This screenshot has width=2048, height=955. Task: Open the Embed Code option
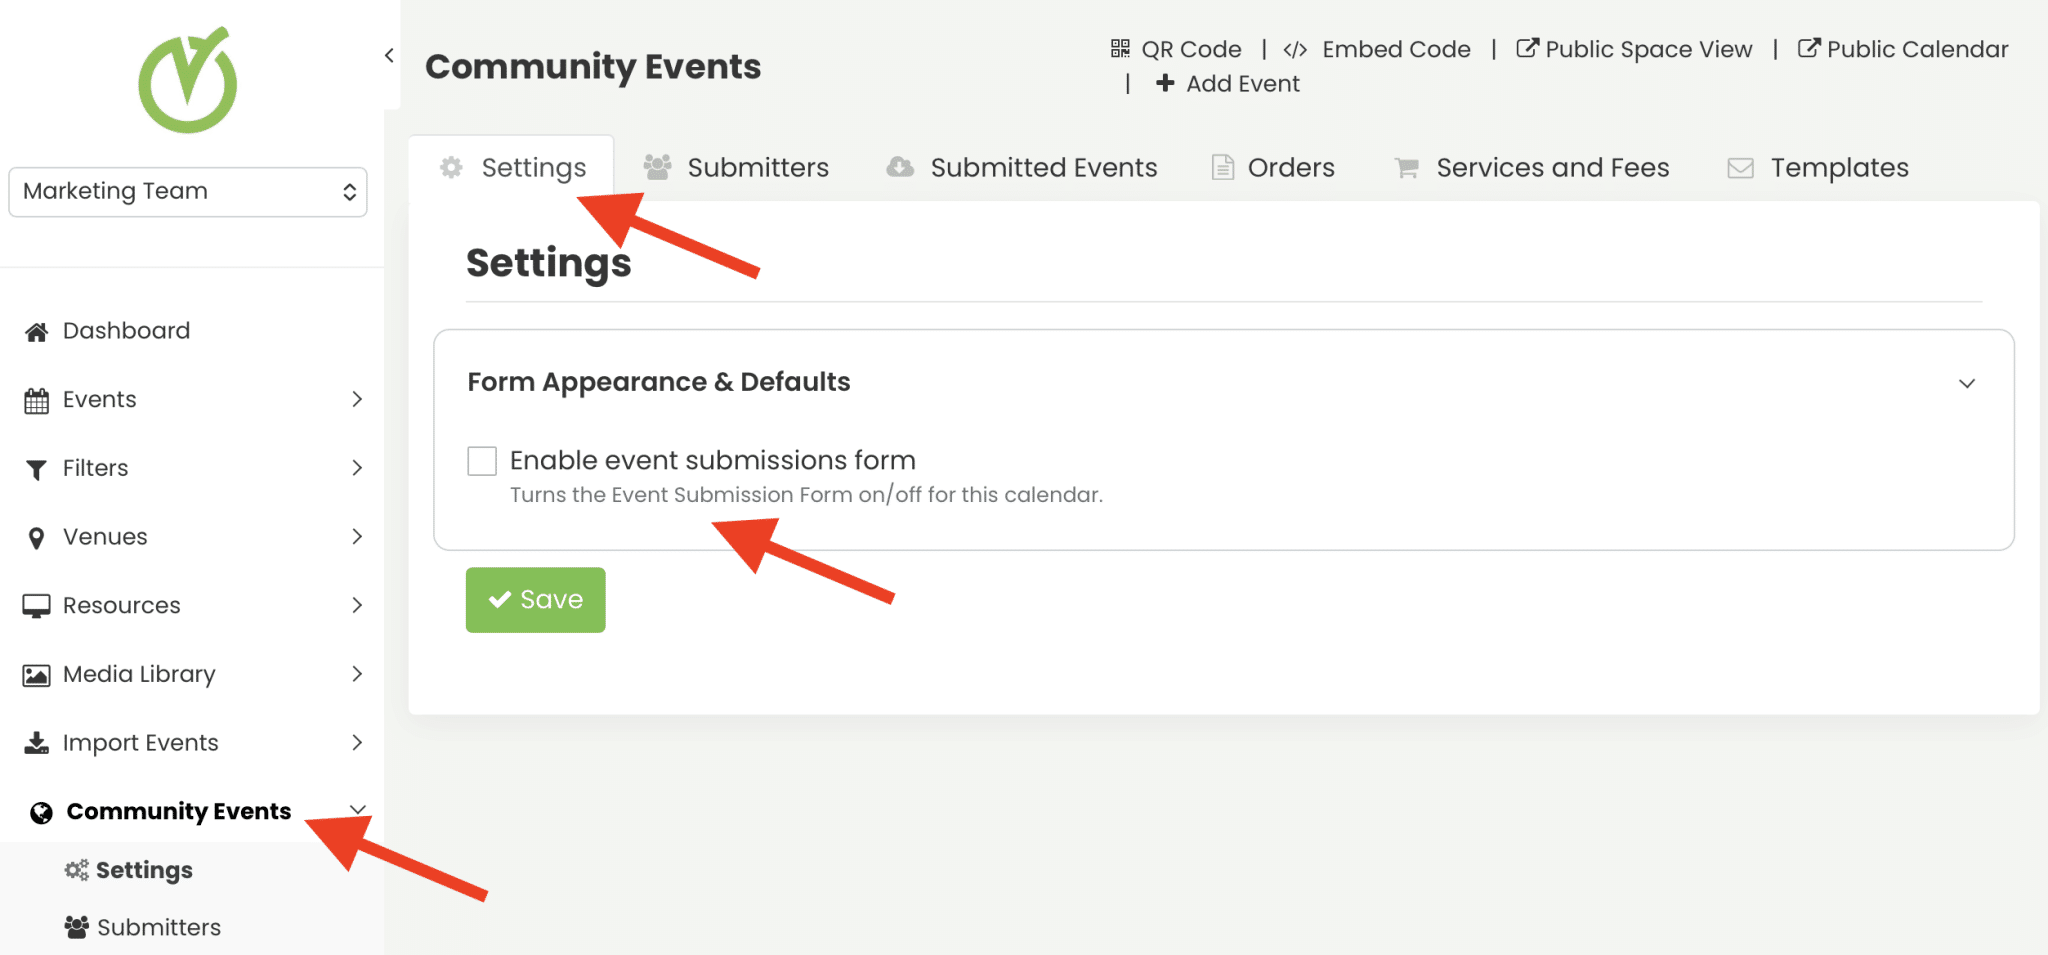click(x=1297, y=48)
